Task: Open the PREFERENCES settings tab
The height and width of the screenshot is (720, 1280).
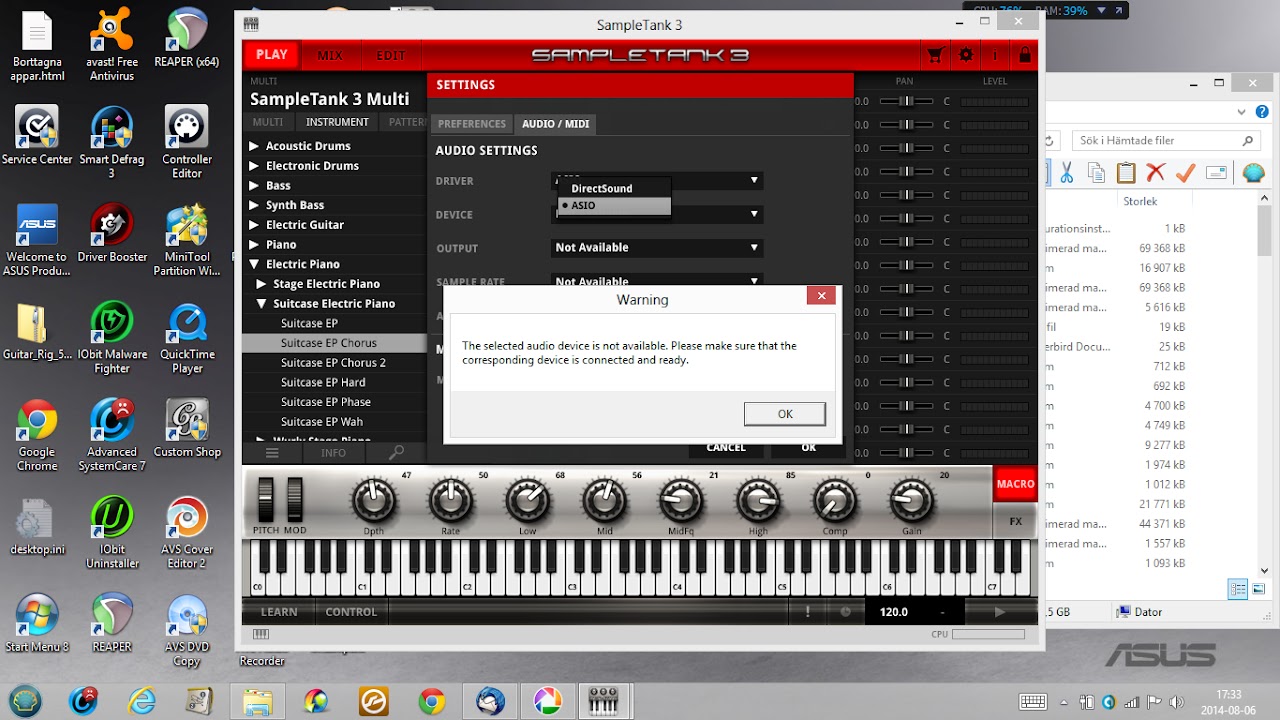Action: 472,124
